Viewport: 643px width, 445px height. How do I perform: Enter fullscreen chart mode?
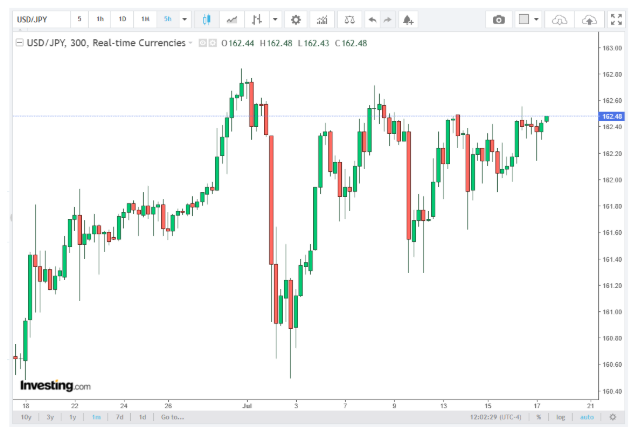coord(616,19)
